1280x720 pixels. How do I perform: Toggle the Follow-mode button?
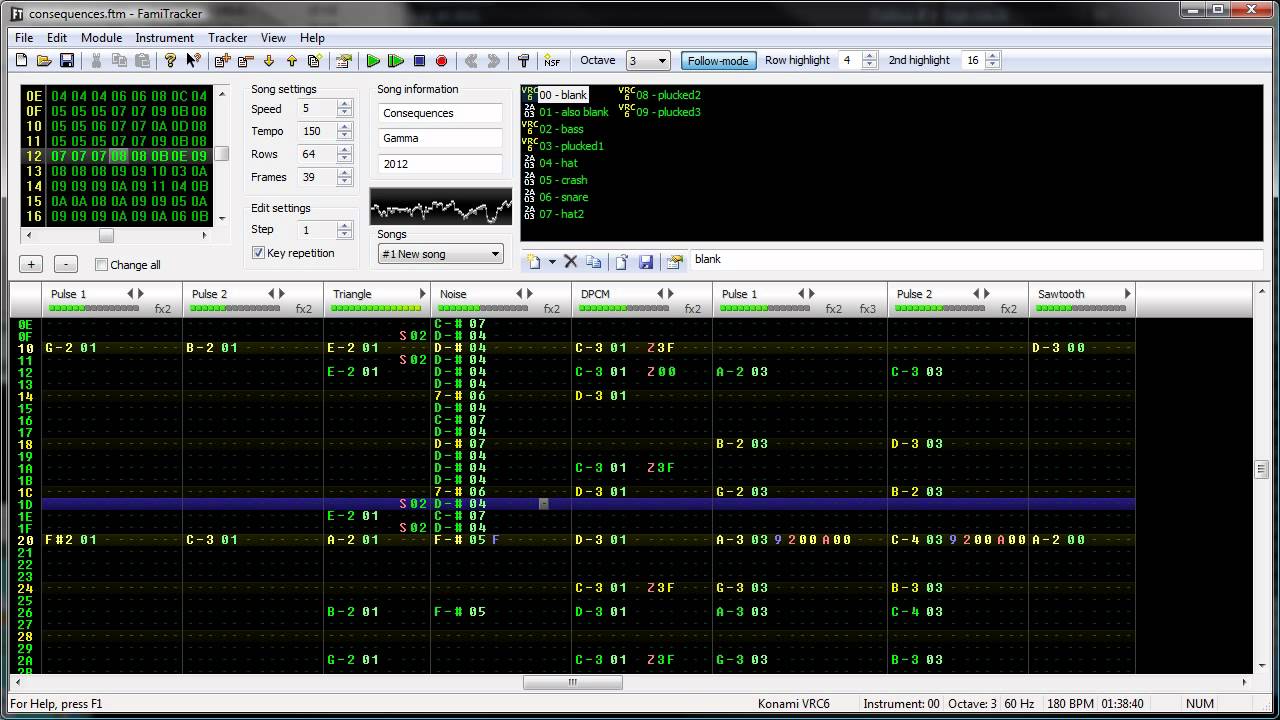pyautogui.click(x=718, y=61)
